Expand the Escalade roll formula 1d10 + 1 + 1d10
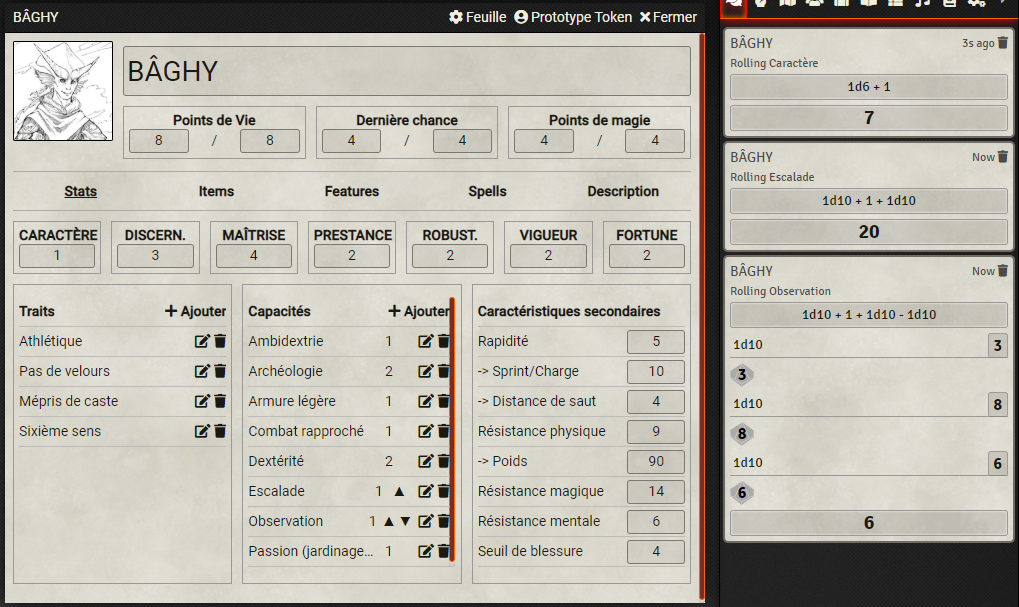 pos(868,200)
